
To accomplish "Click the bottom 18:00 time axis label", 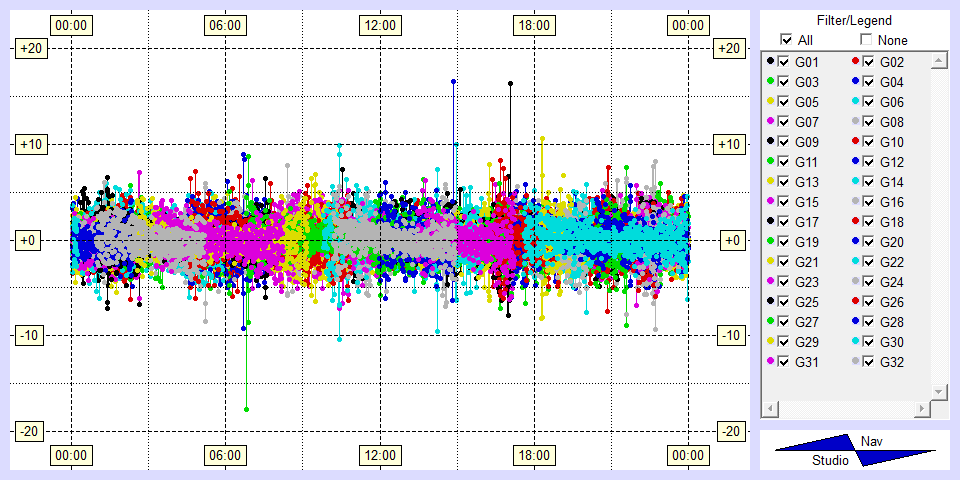I will [x=533, y=456].
